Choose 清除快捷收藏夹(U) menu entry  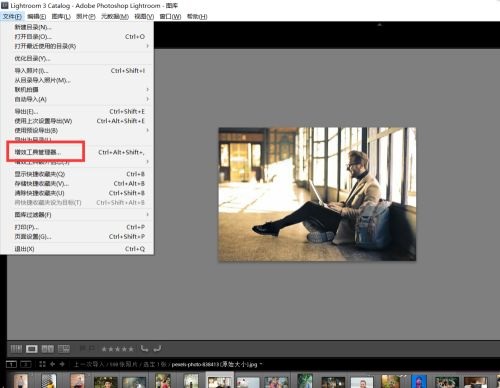(x=77, y=193)
